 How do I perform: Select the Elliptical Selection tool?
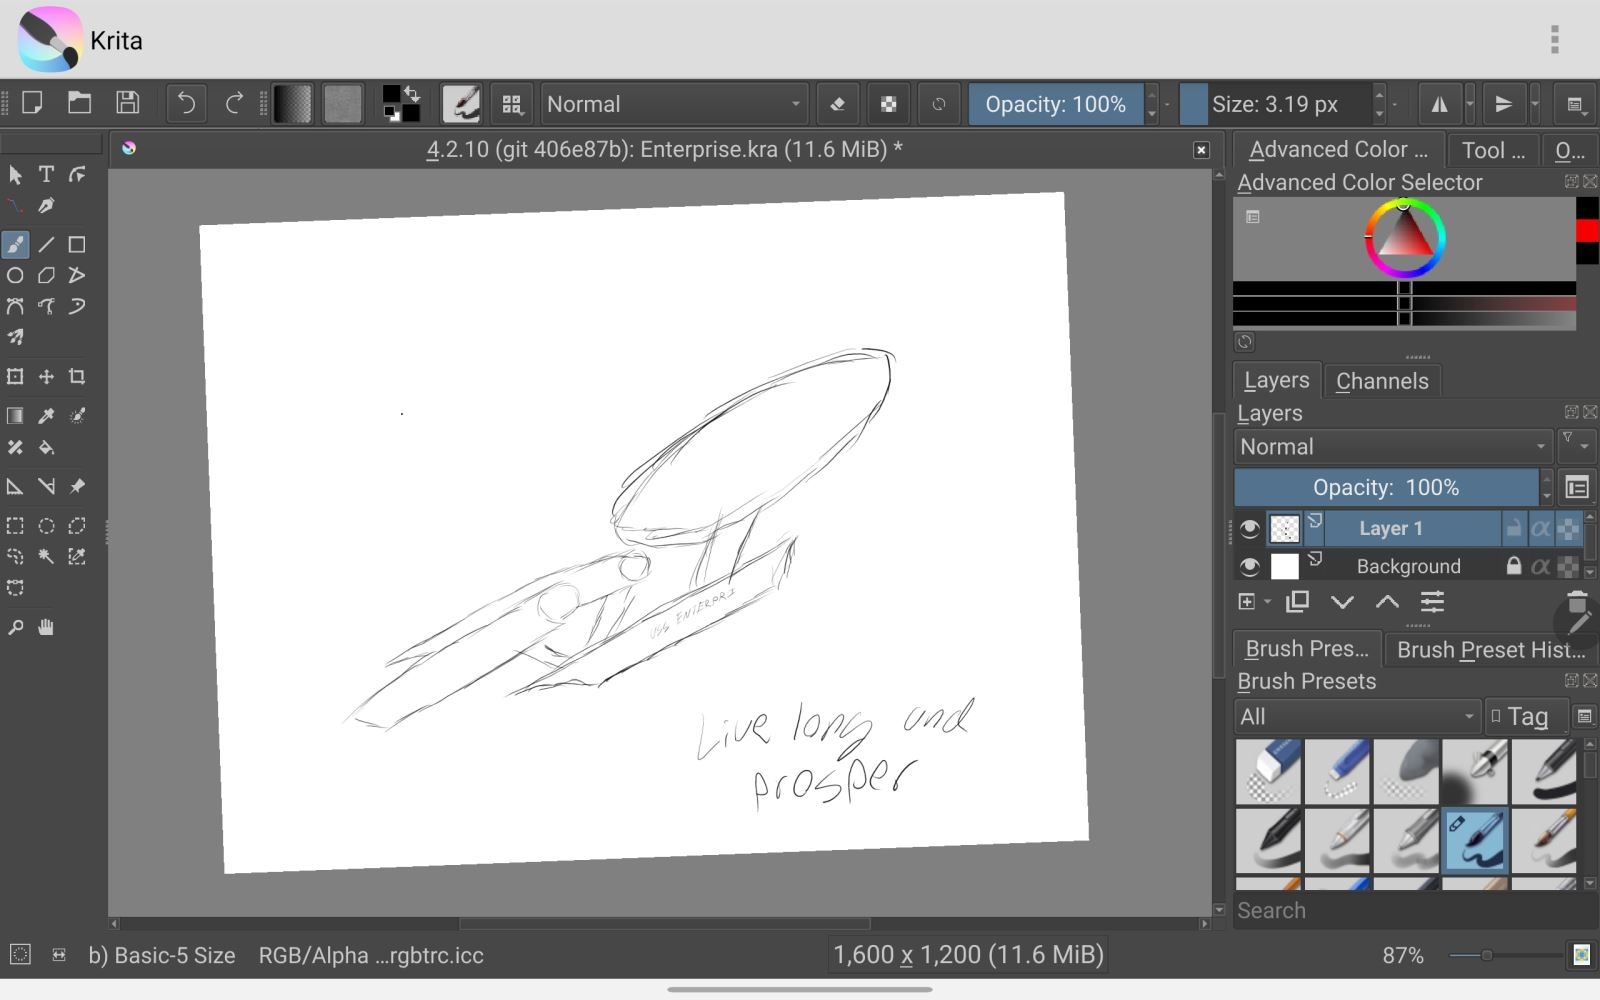pyautogui.click(x=46, y=526)
